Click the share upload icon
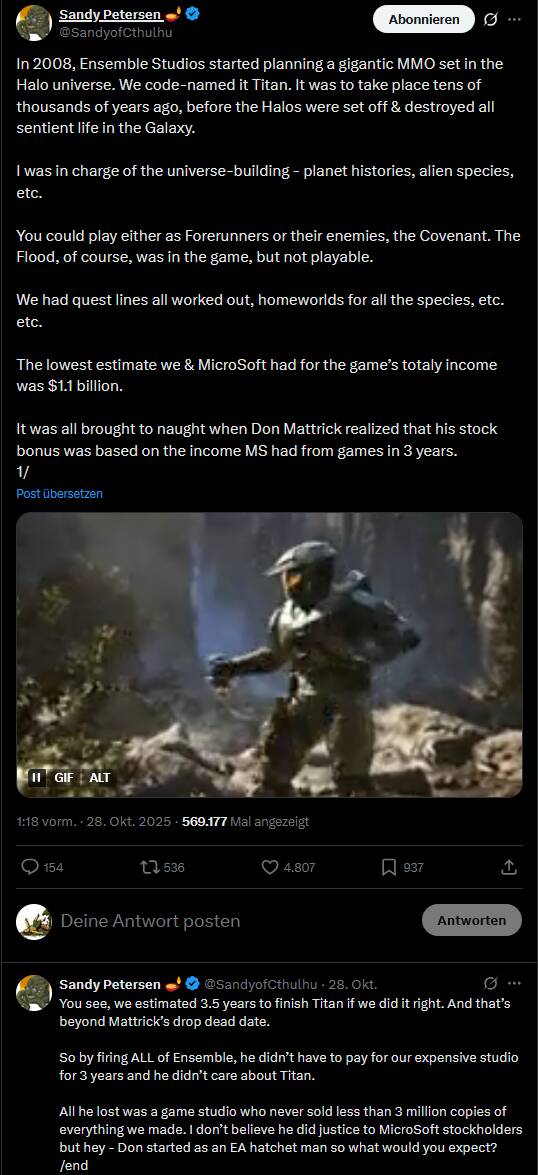Image resolution: width=538 pixels, height=1175 pixels. pos(509,867)
